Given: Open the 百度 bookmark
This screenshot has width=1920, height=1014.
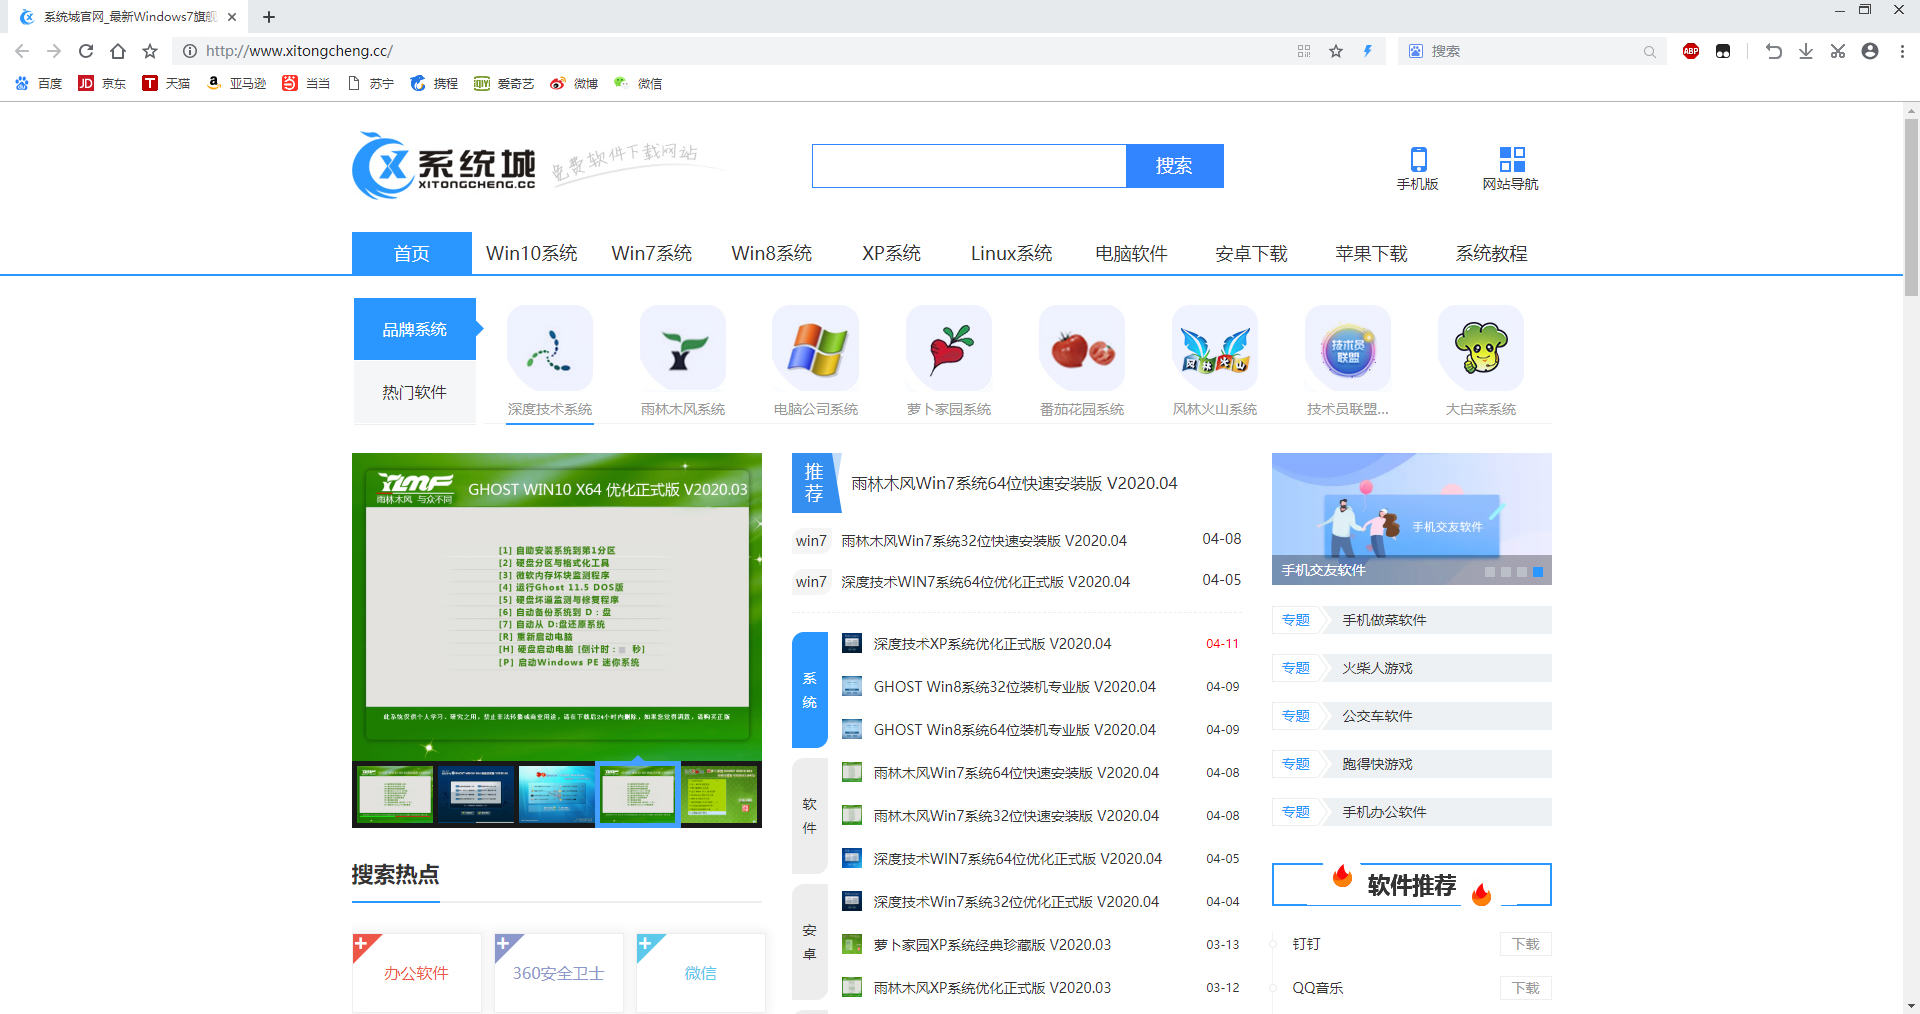Looking at the screenshot, I should pos(39,84).
